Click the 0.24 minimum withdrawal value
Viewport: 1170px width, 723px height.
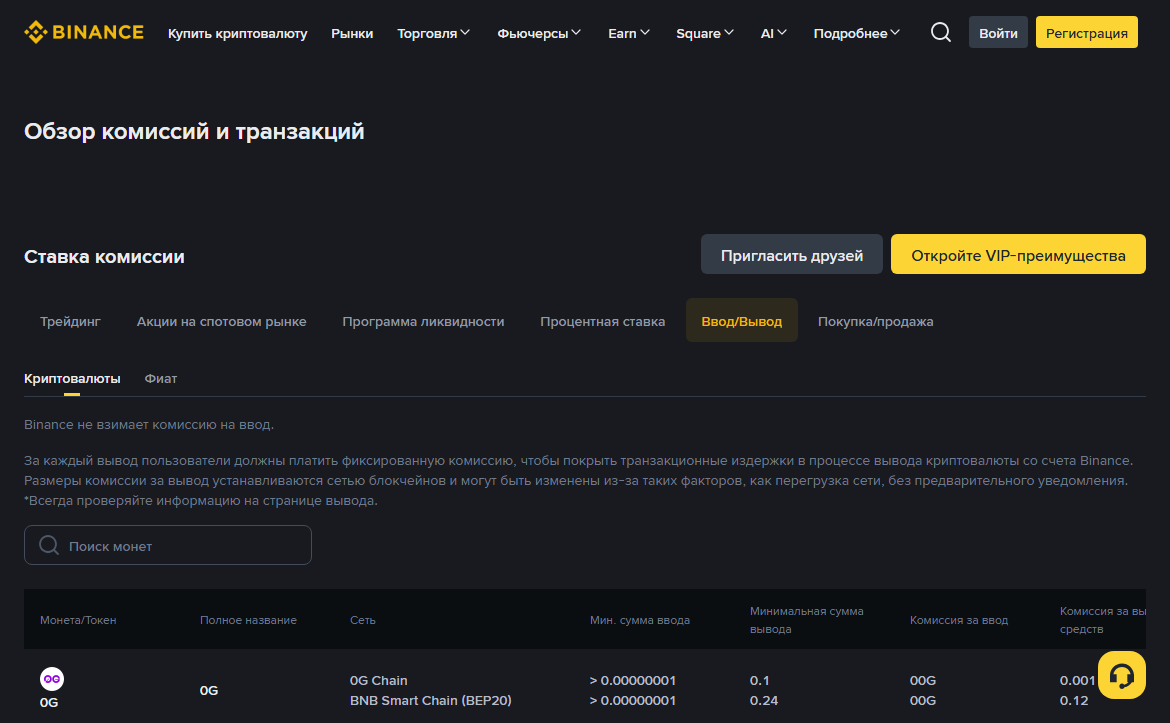click(764, 701)
